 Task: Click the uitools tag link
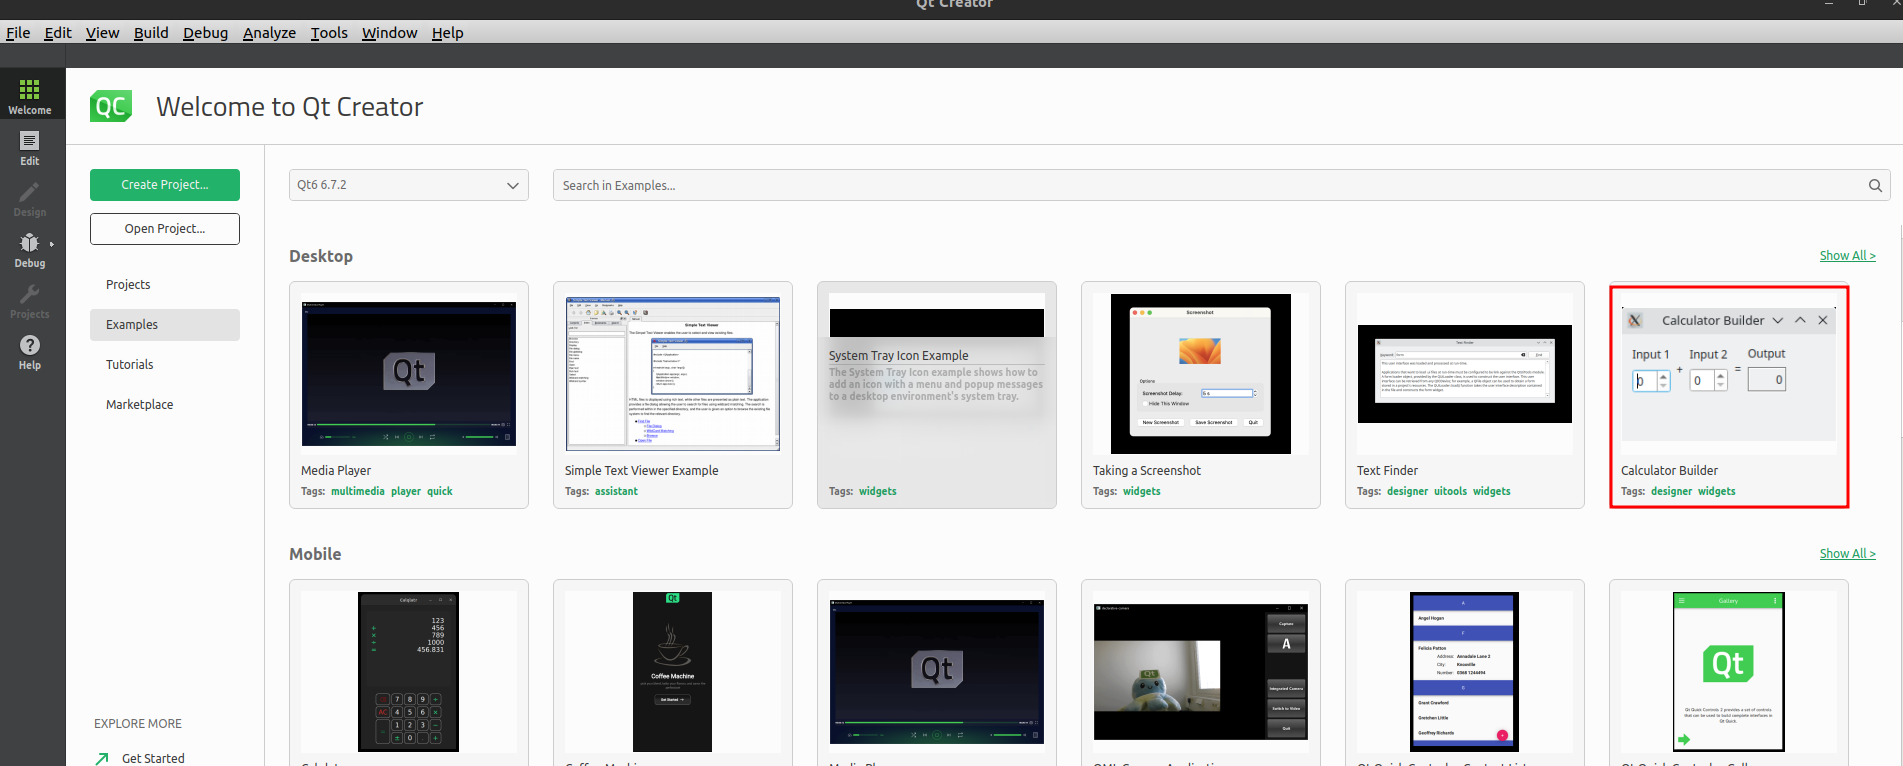pyautogui.click(x=1451, y=492)
